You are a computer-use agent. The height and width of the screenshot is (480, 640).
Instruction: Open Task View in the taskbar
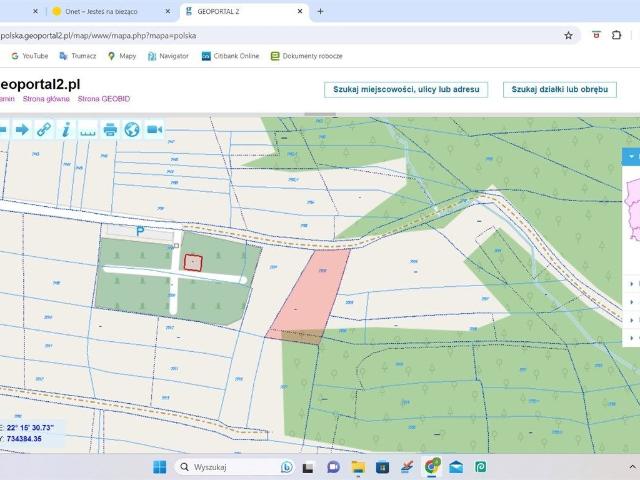pos(308,467)
